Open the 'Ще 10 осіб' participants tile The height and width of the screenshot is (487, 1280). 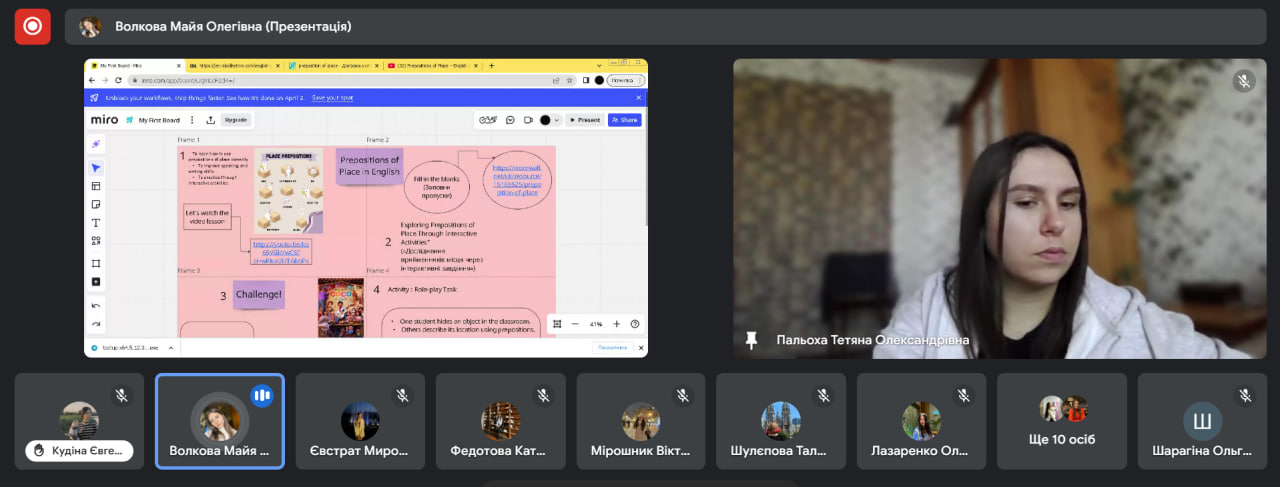[x=1062, y=422]
